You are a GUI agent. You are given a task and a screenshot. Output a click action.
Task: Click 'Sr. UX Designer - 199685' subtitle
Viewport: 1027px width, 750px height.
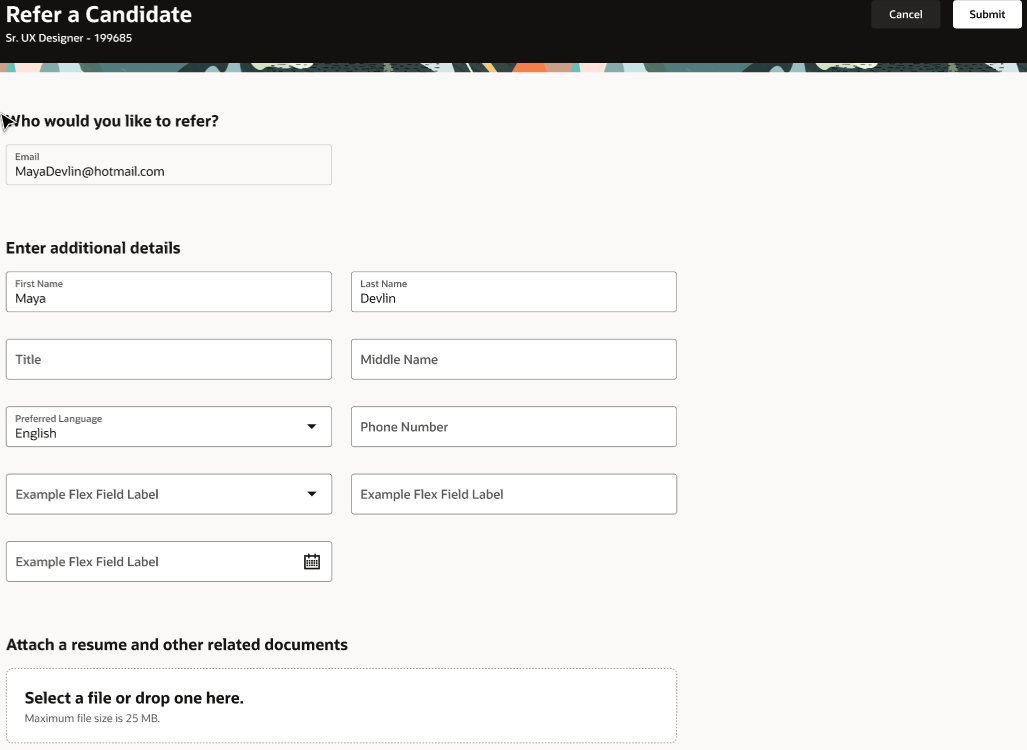[x=69, y=38]
